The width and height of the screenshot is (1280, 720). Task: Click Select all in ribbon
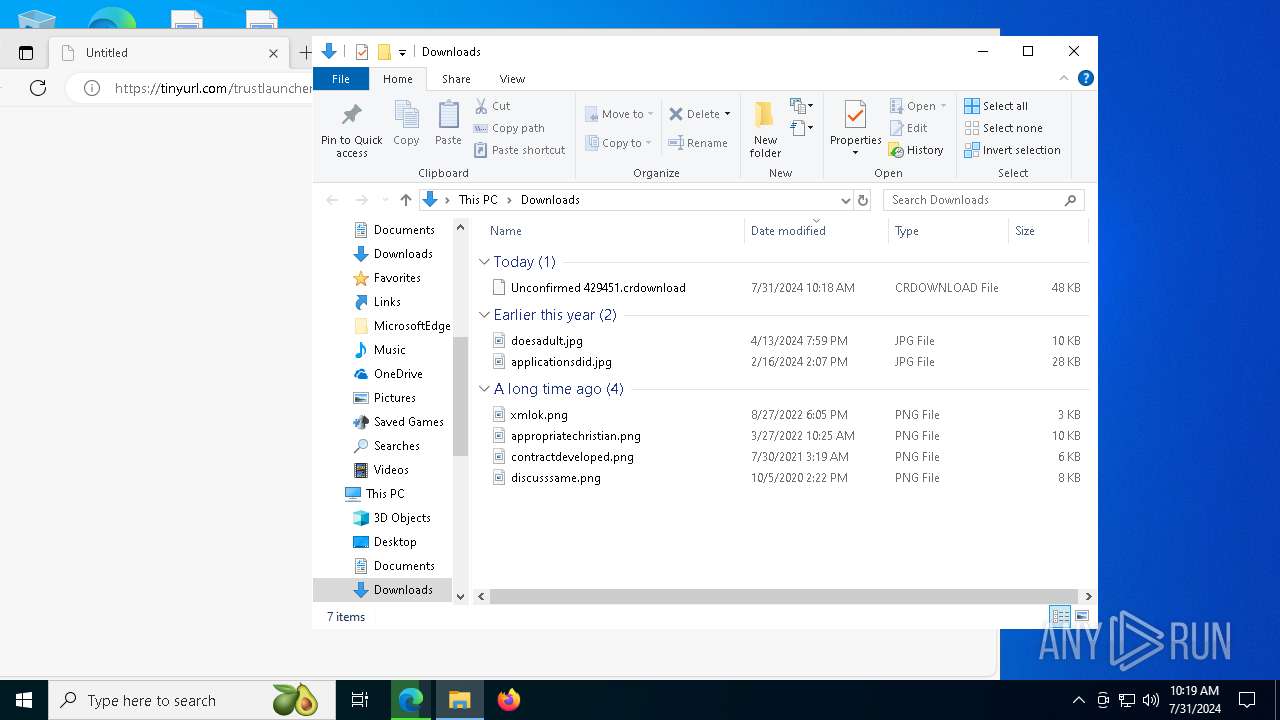[x=996, y=106]
